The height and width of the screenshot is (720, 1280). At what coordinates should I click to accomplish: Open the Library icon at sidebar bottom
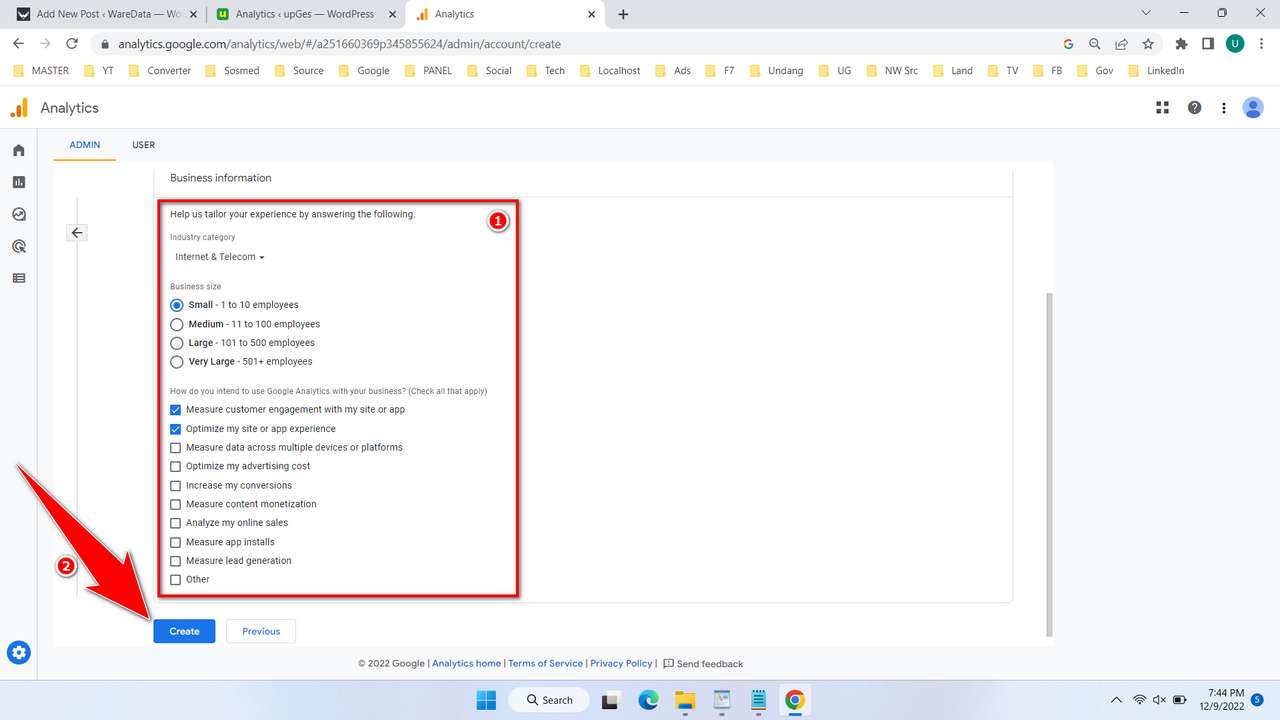(x=18, y=278)
